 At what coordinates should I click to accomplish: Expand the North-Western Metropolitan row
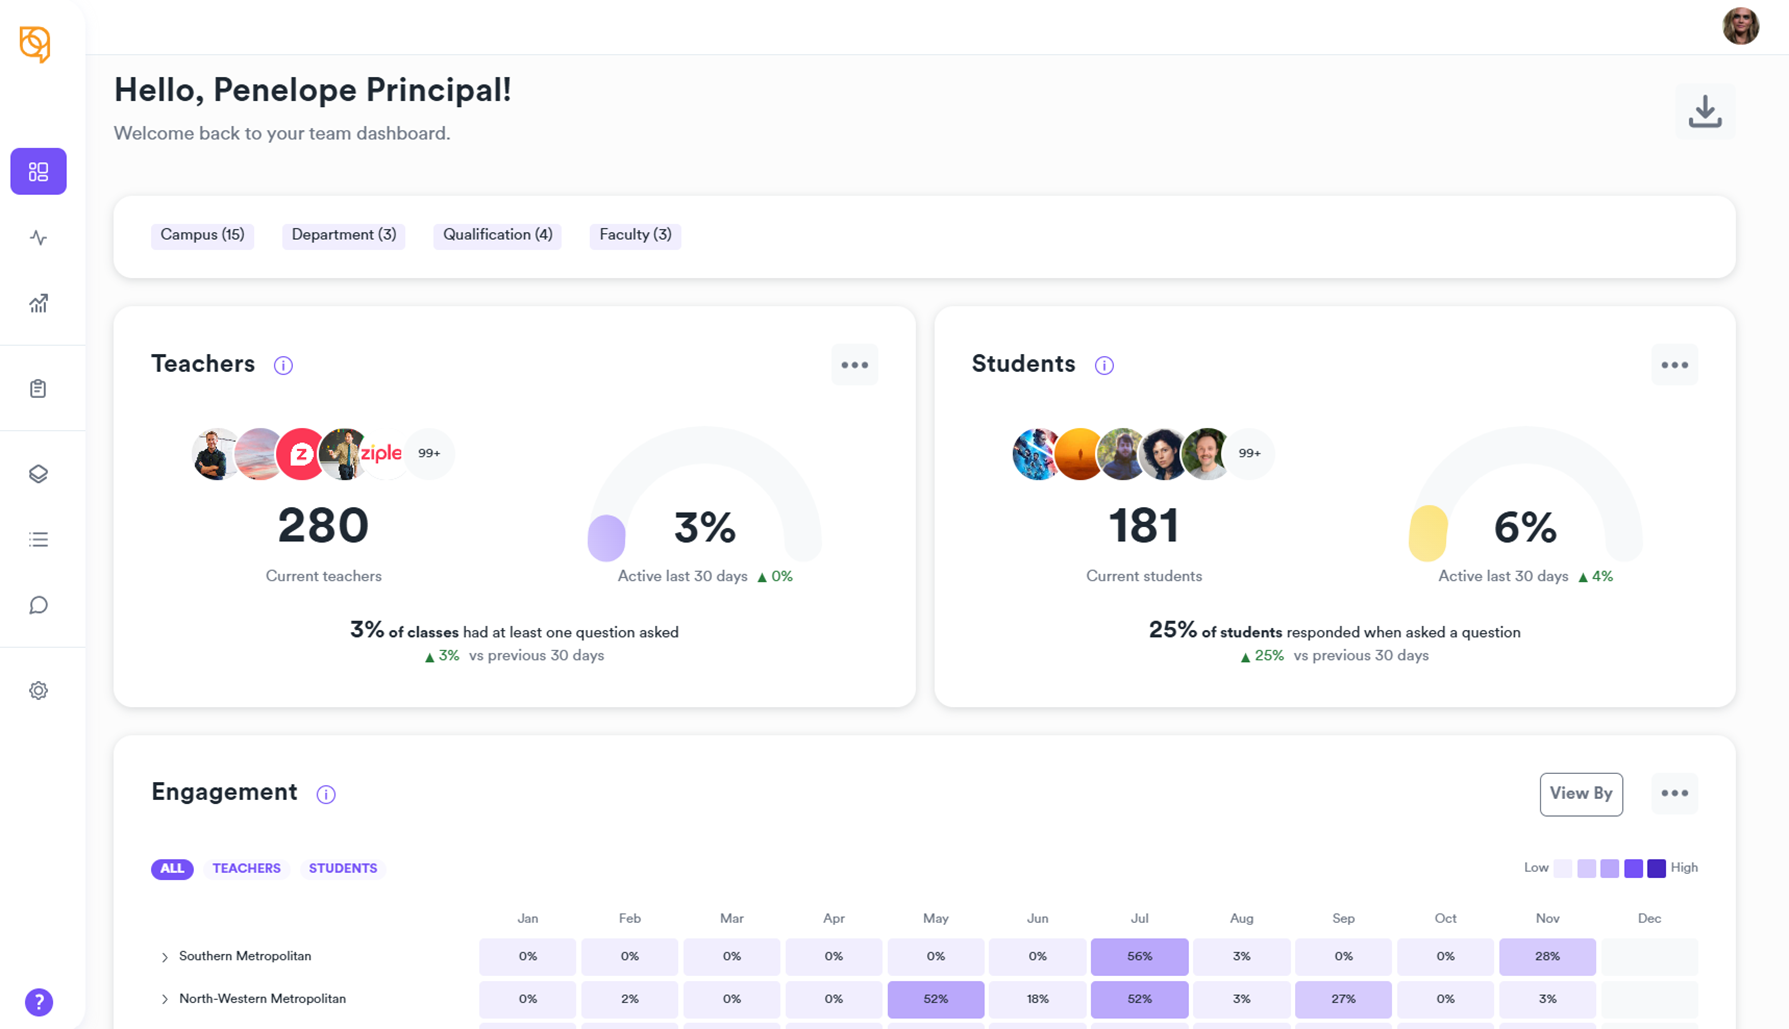point(165,999)
